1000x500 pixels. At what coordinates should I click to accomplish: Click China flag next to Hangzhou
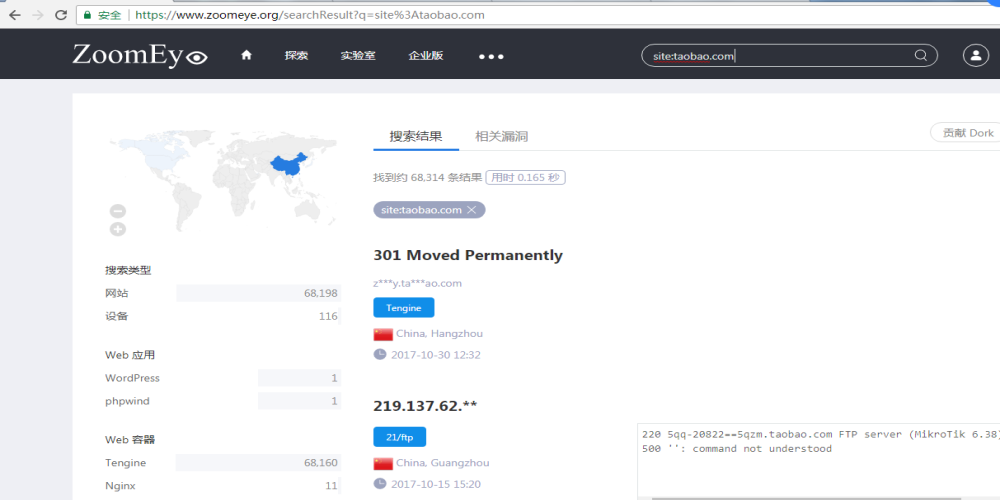(383, 334)
